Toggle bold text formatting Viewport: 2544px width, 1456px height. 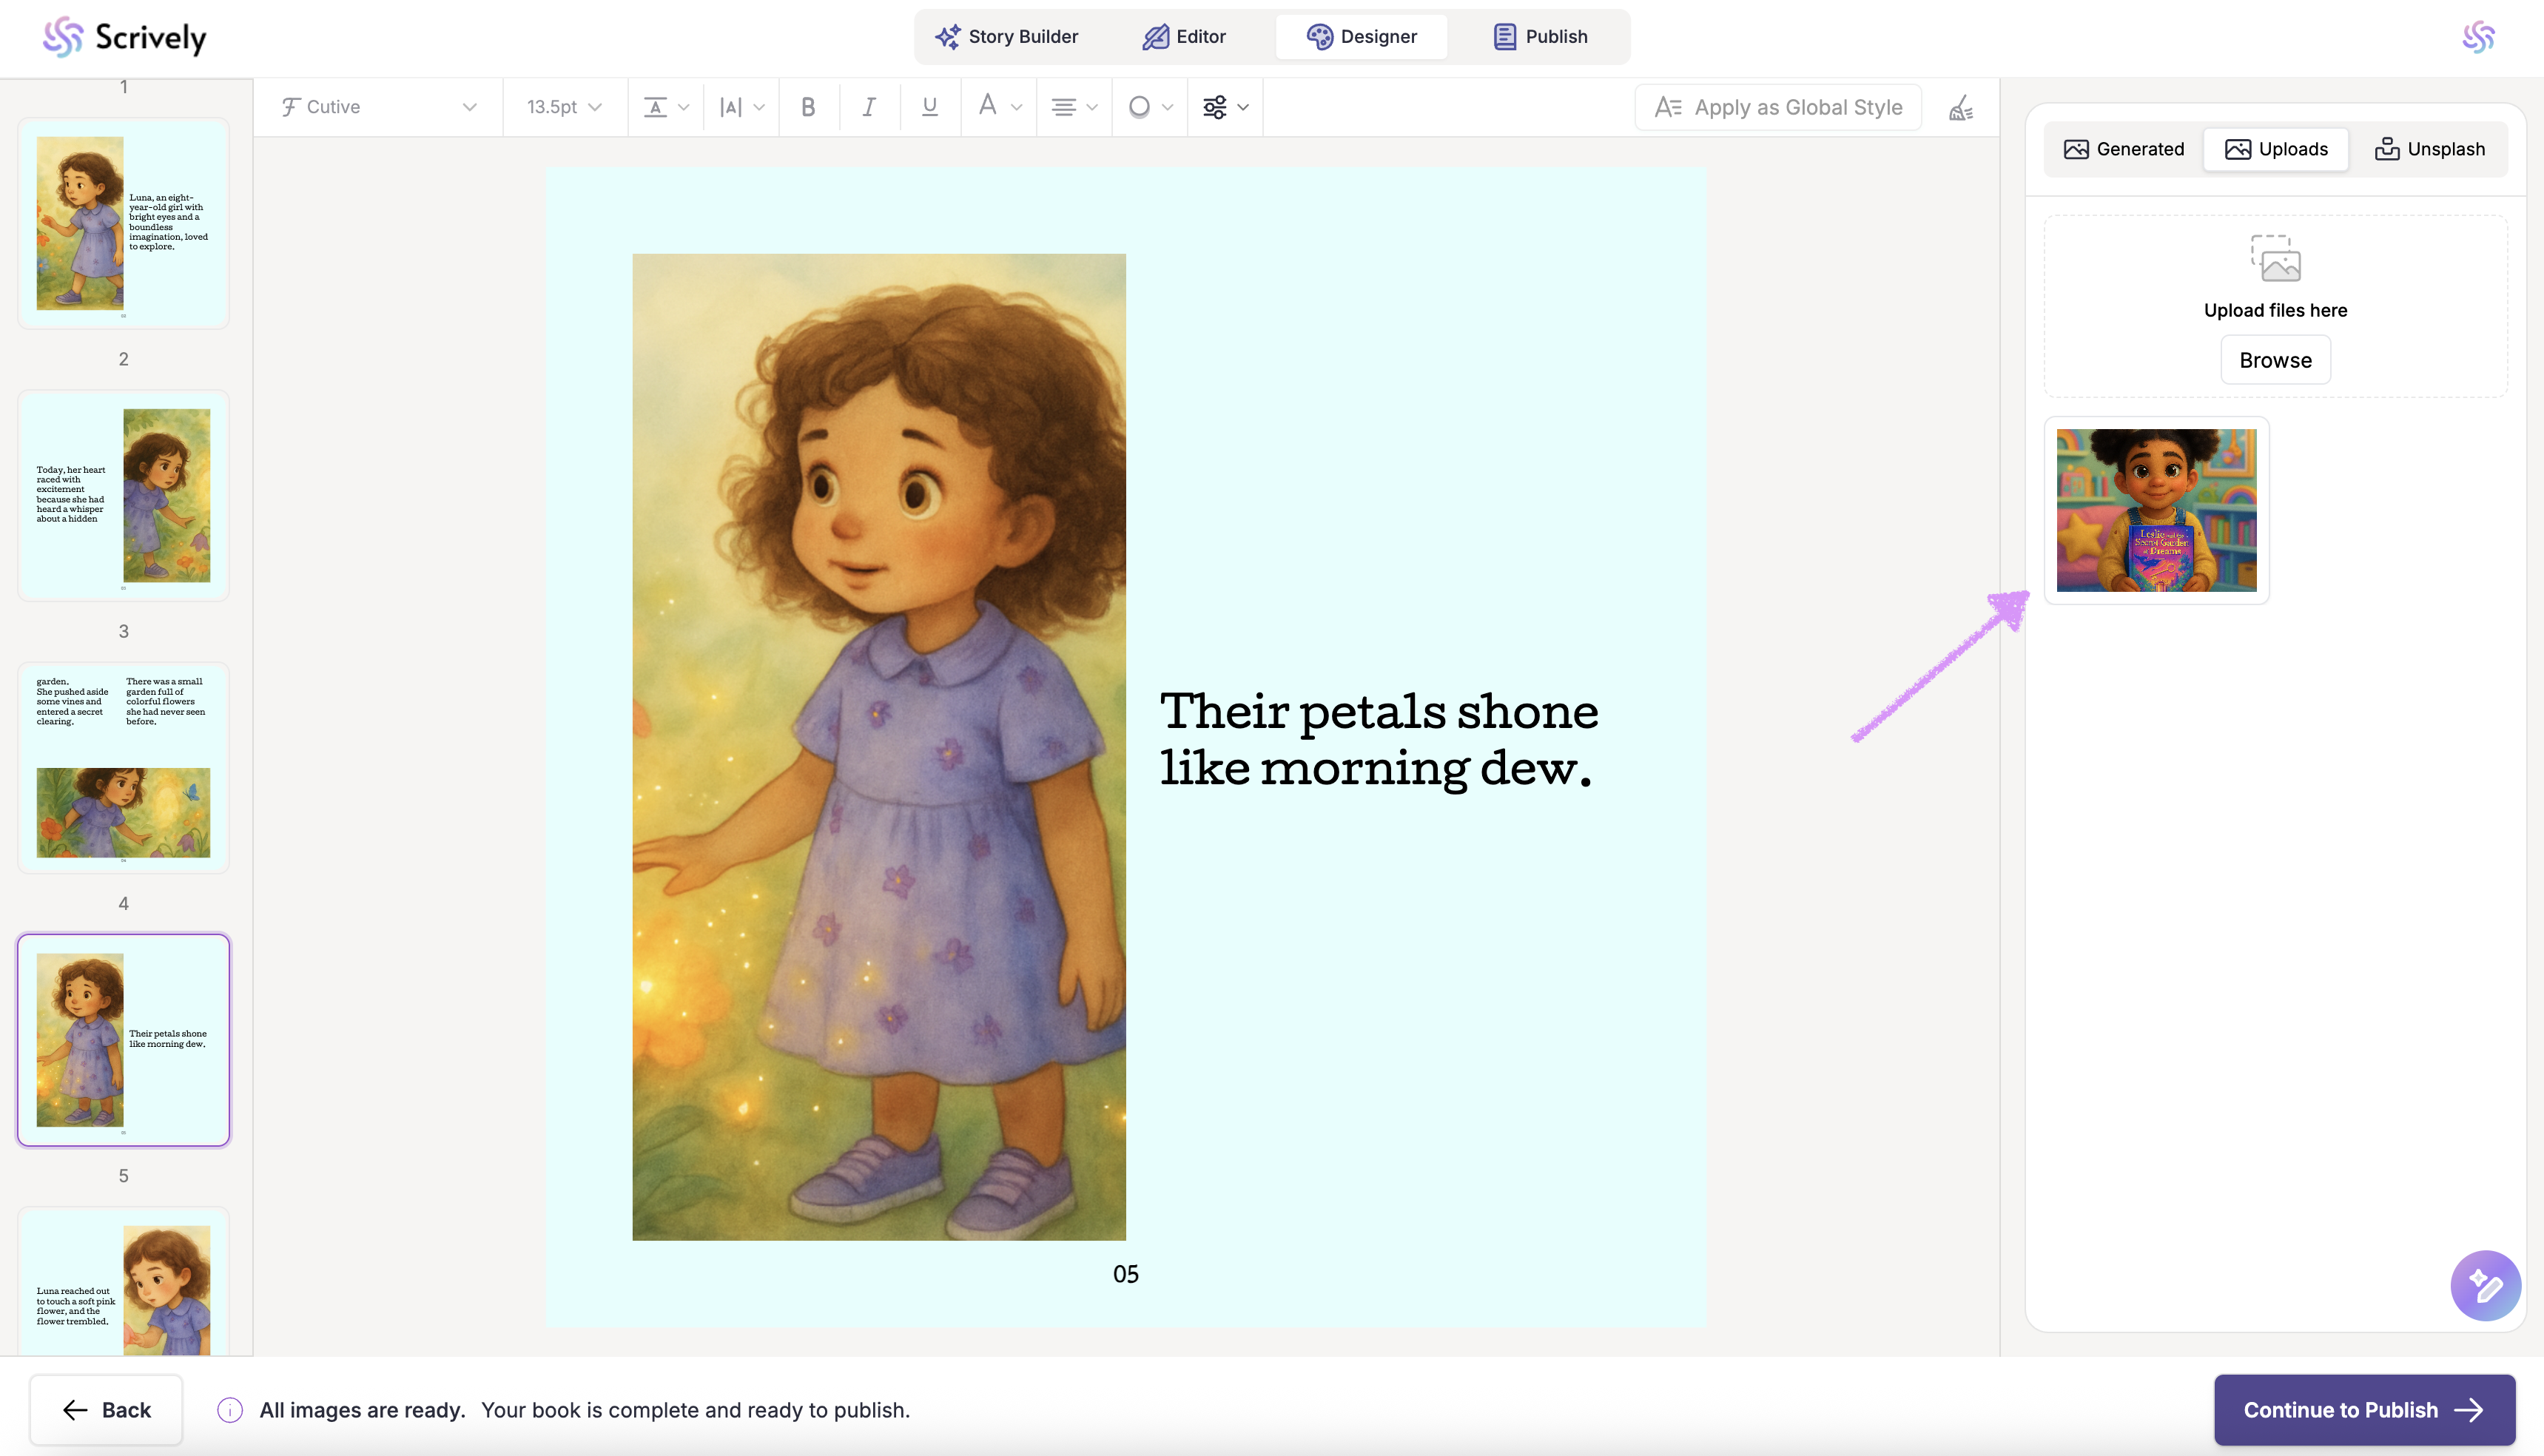(x=808, y=107)
